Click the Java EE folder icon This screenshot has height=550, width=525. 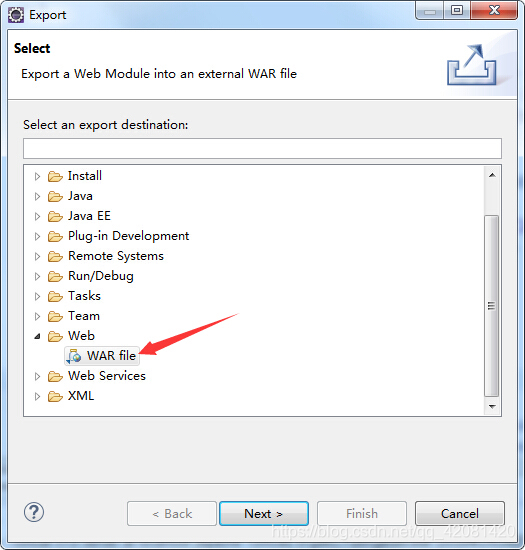[x=55, y=216]
